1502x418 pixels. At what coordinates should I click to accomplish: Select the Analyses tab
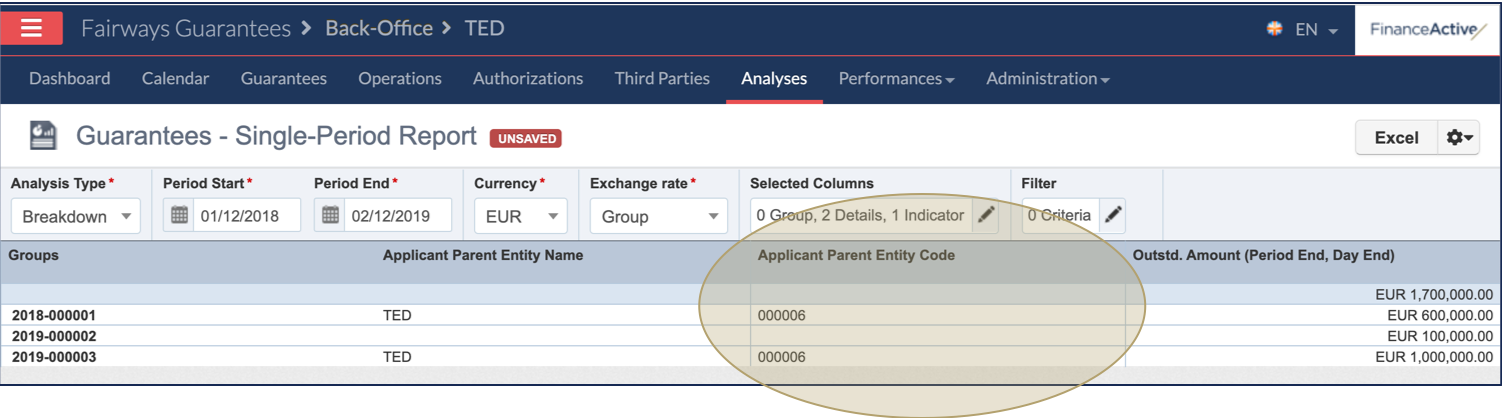774,78
